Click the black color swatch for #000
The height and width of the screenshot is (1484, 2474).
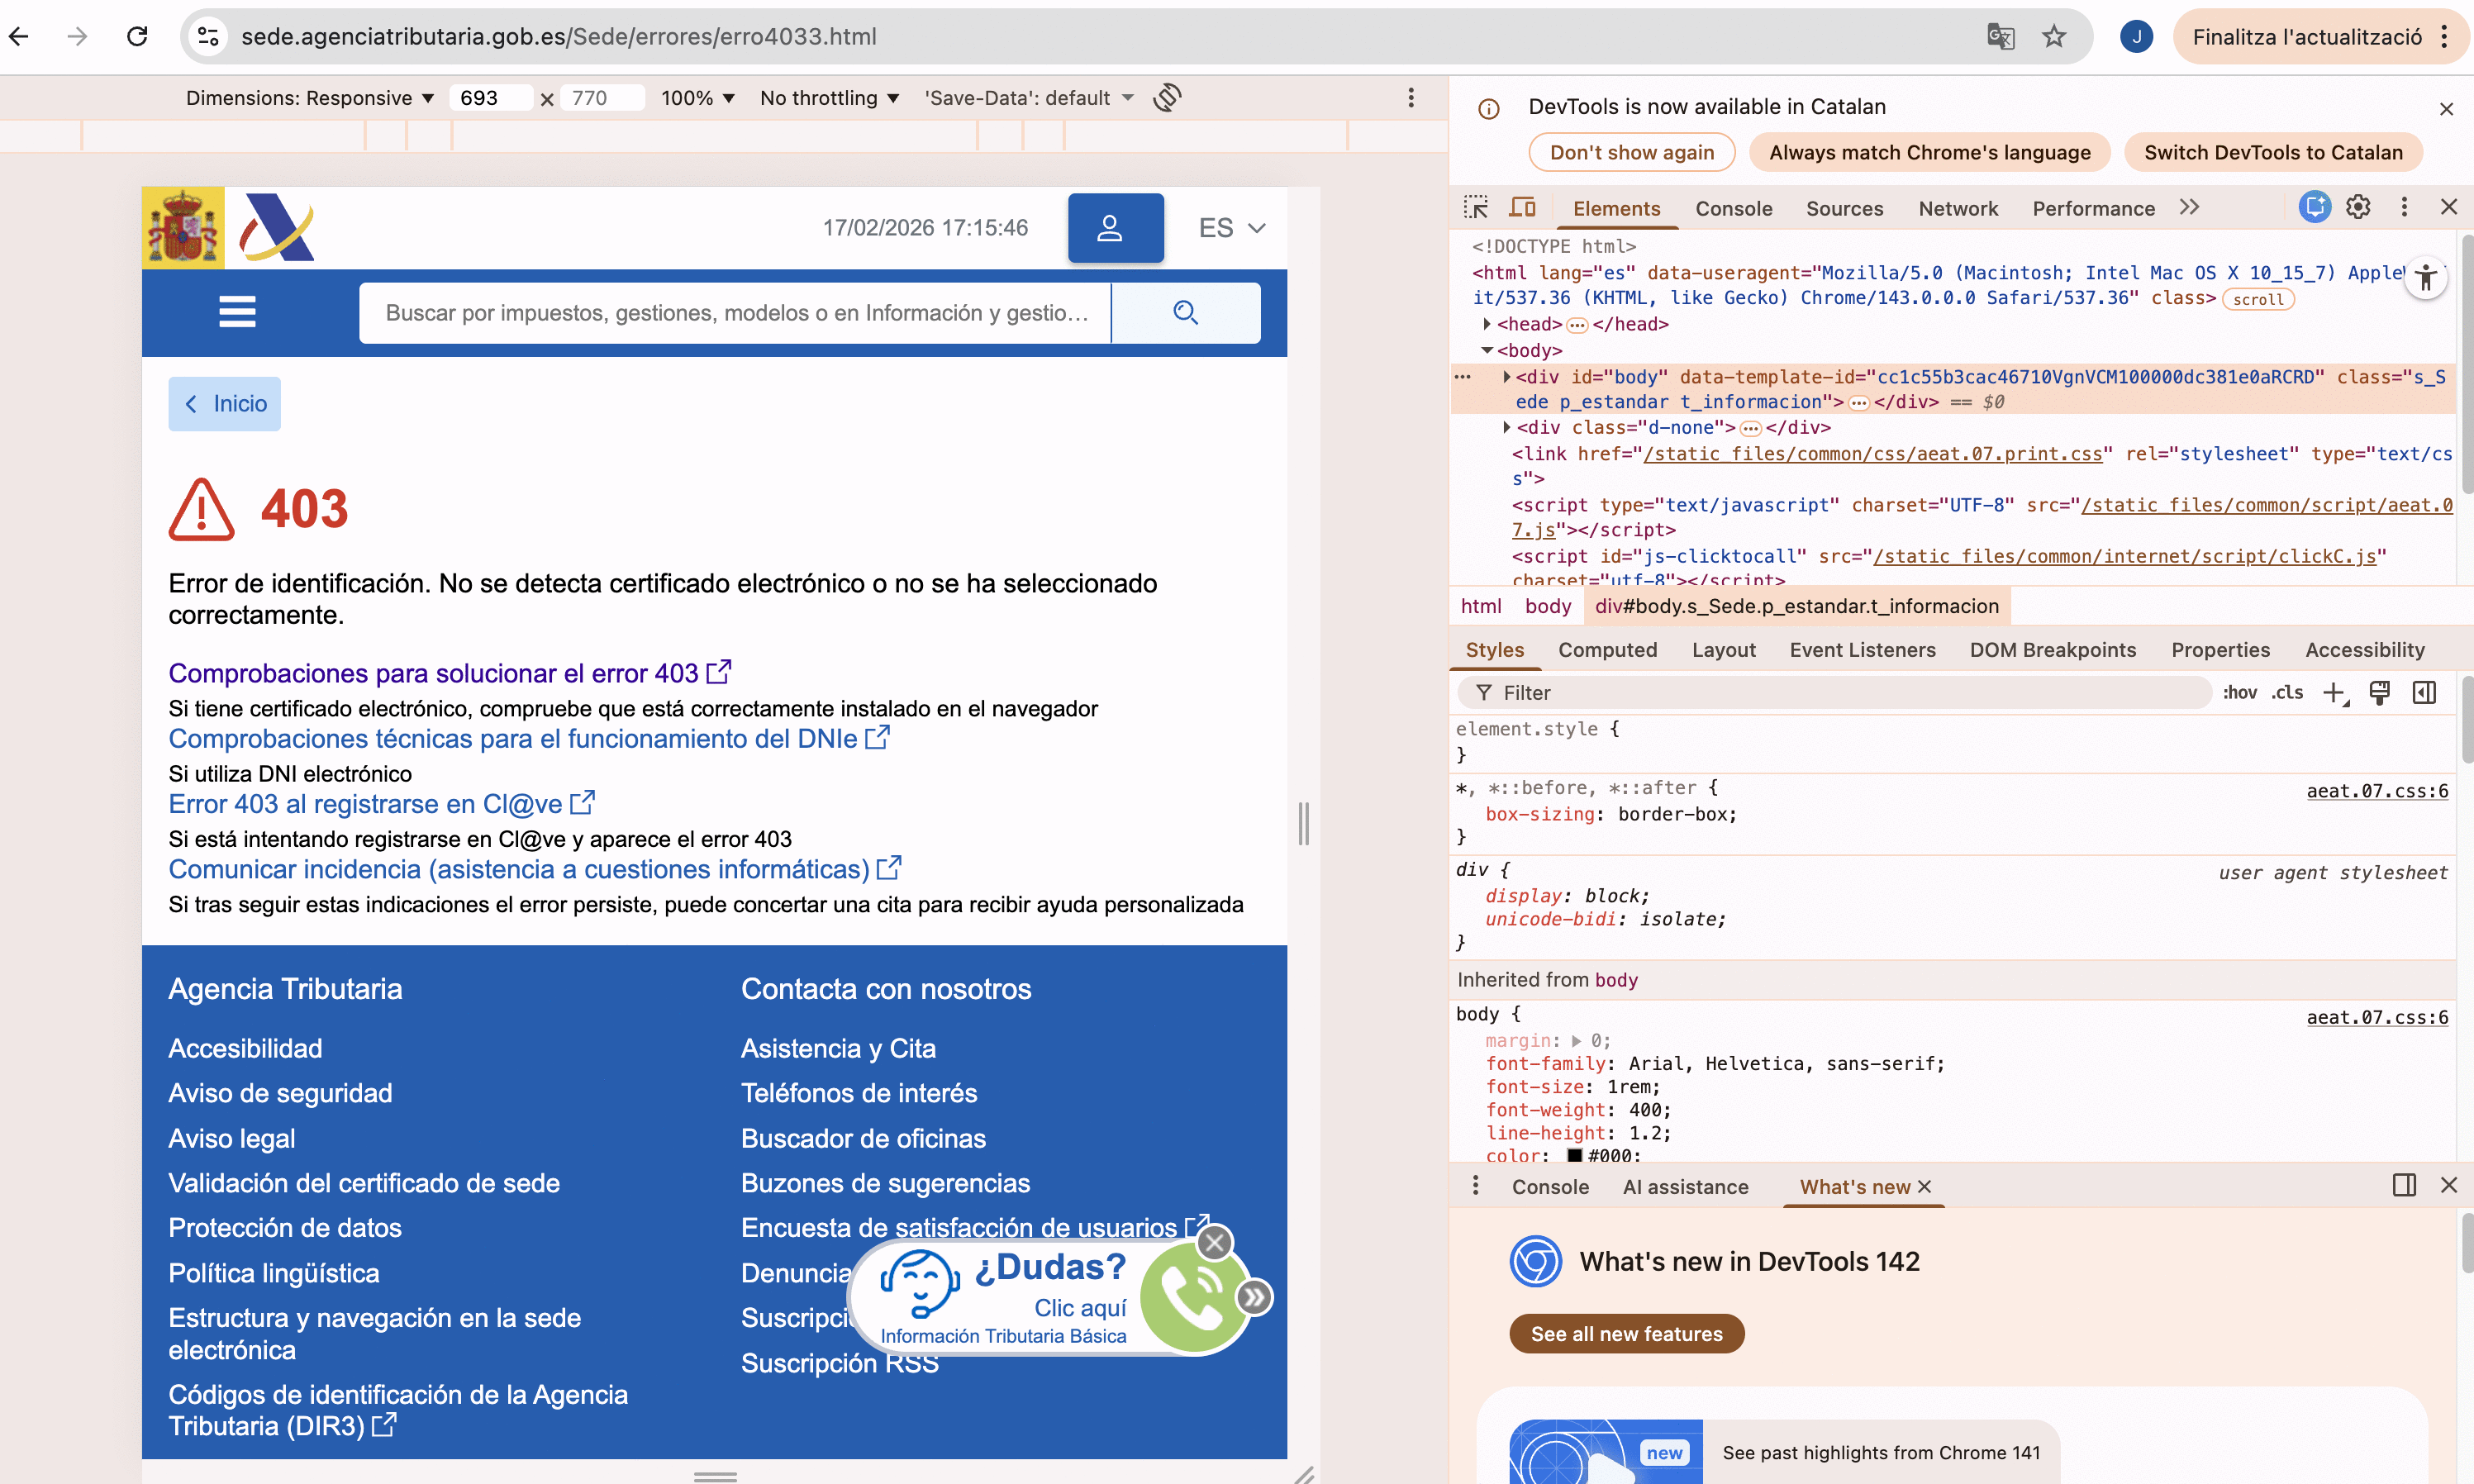(x=1575, y=1155)
